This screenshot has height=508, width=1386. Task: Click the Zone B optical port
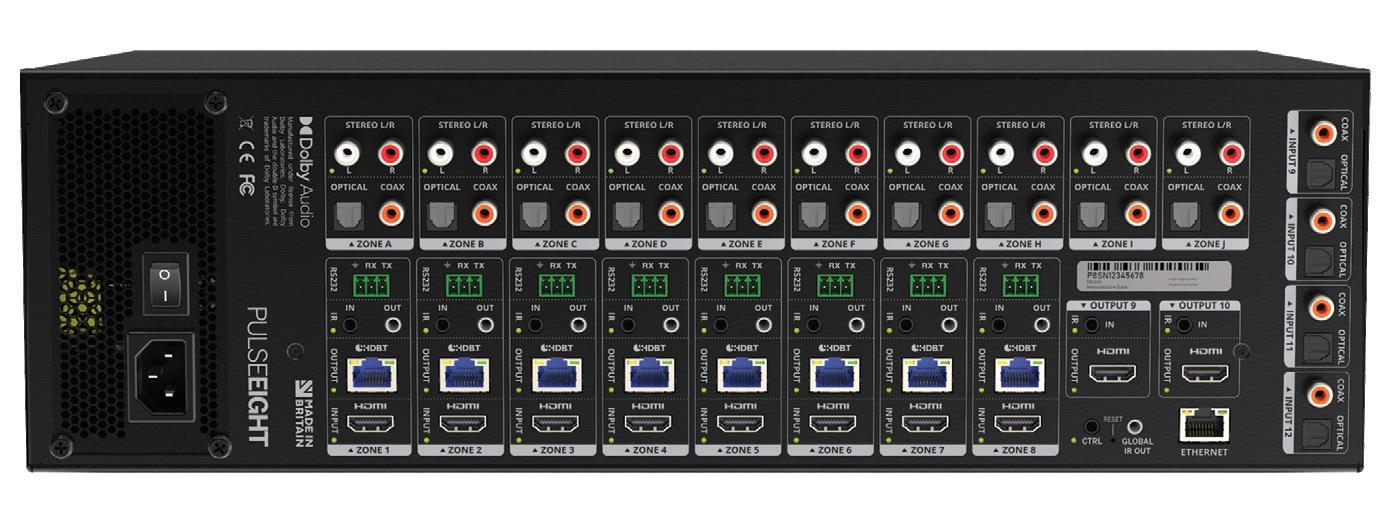coord(441,214)
